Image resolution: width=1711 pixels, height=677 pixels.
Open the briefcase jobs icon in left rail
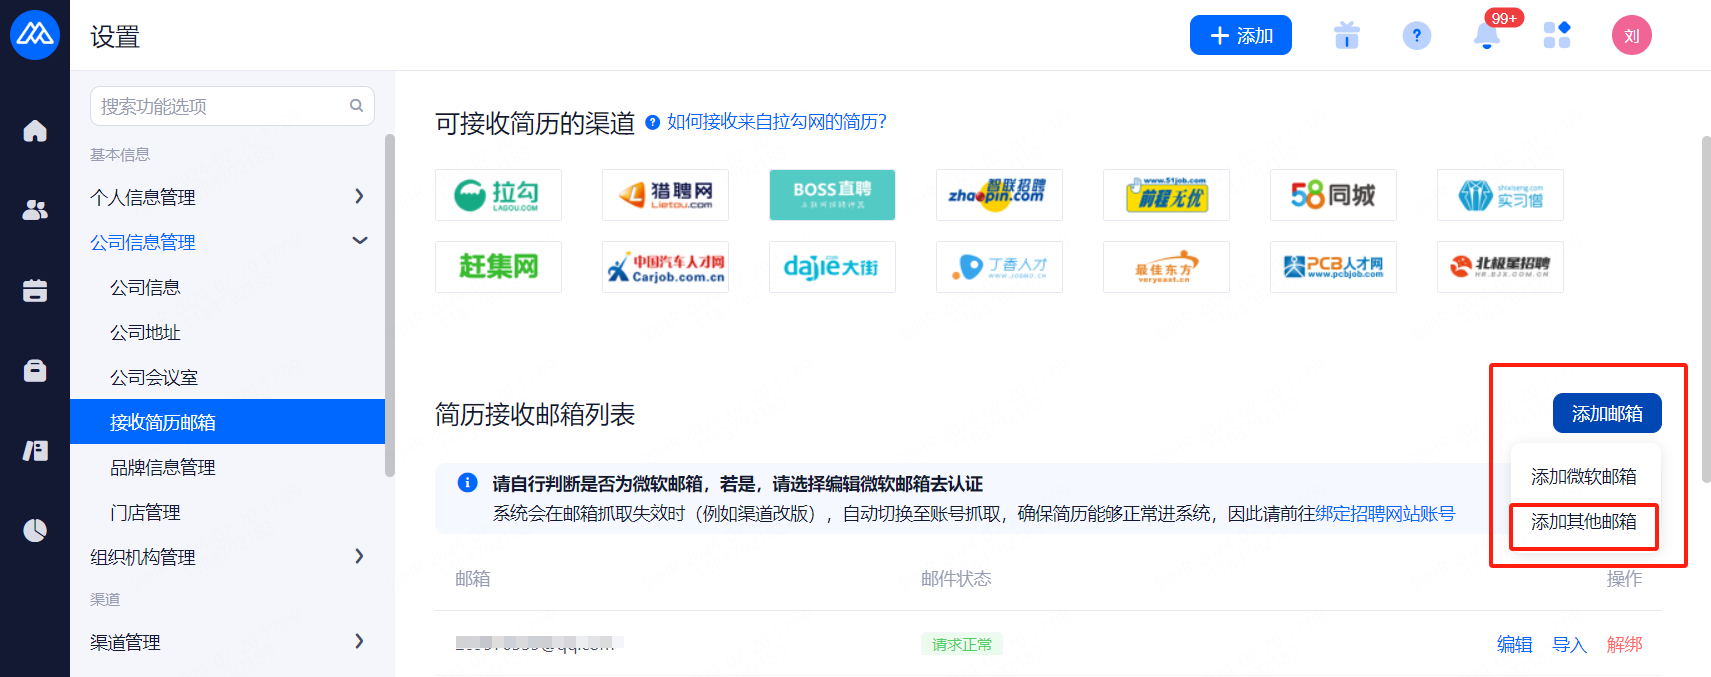pyautogui.click(x=35, y=371)
